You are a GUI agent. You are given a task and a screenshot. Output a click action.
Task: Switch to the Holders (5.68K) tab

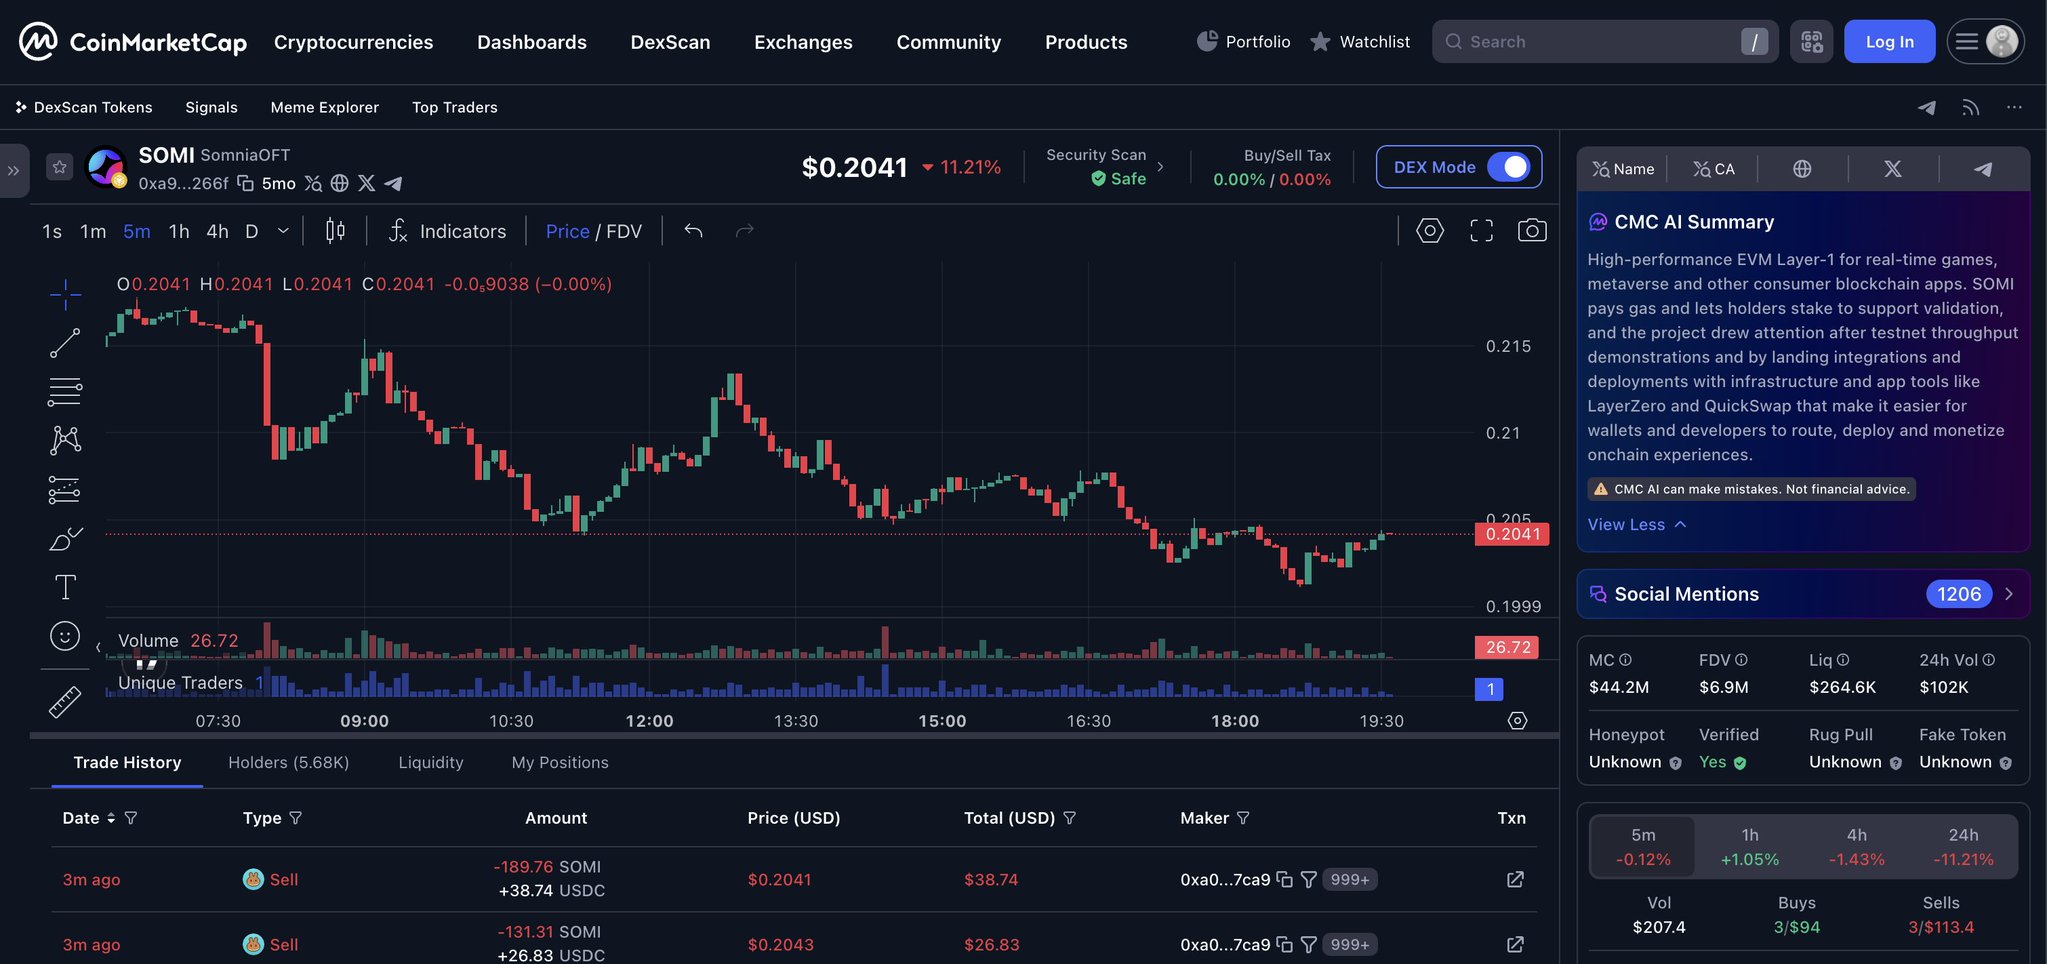click(289, 762)
